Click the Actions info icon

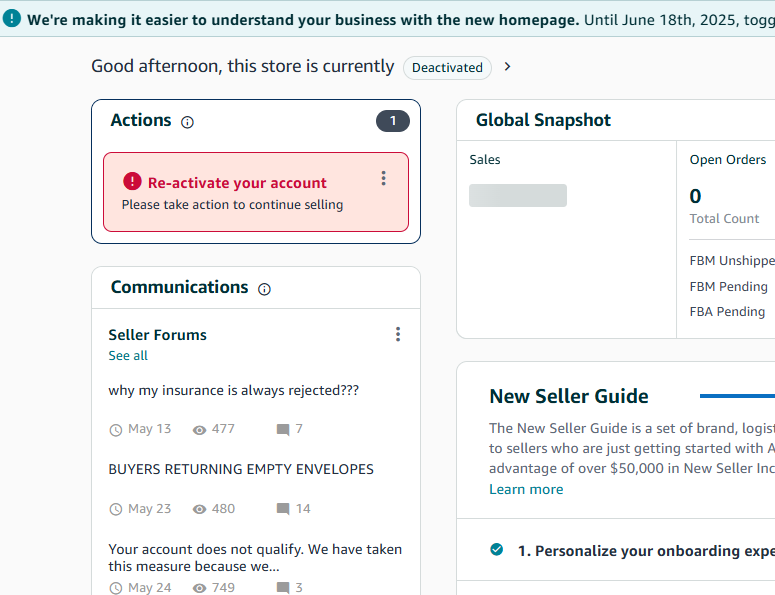pos(187,122)
